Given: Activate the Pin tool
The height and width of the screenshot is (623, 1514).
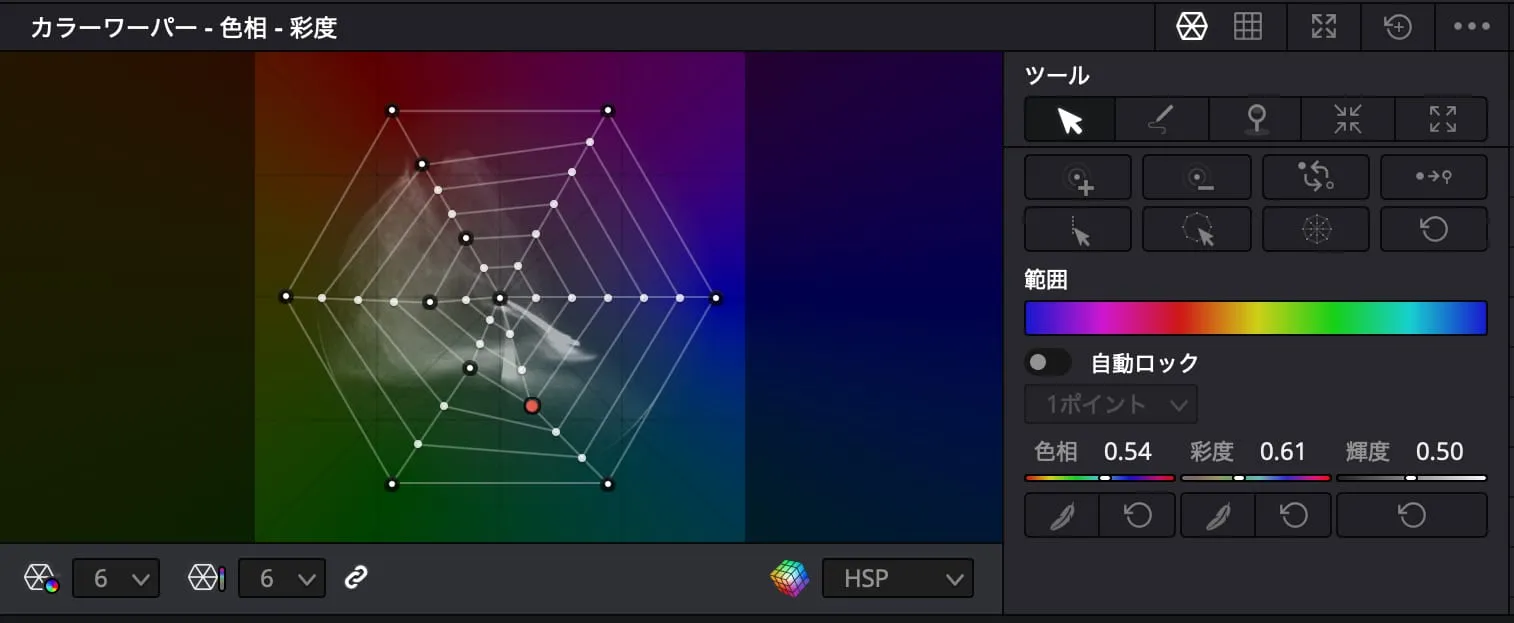Looking at the screenshot, I should [x=1255, y=120].
